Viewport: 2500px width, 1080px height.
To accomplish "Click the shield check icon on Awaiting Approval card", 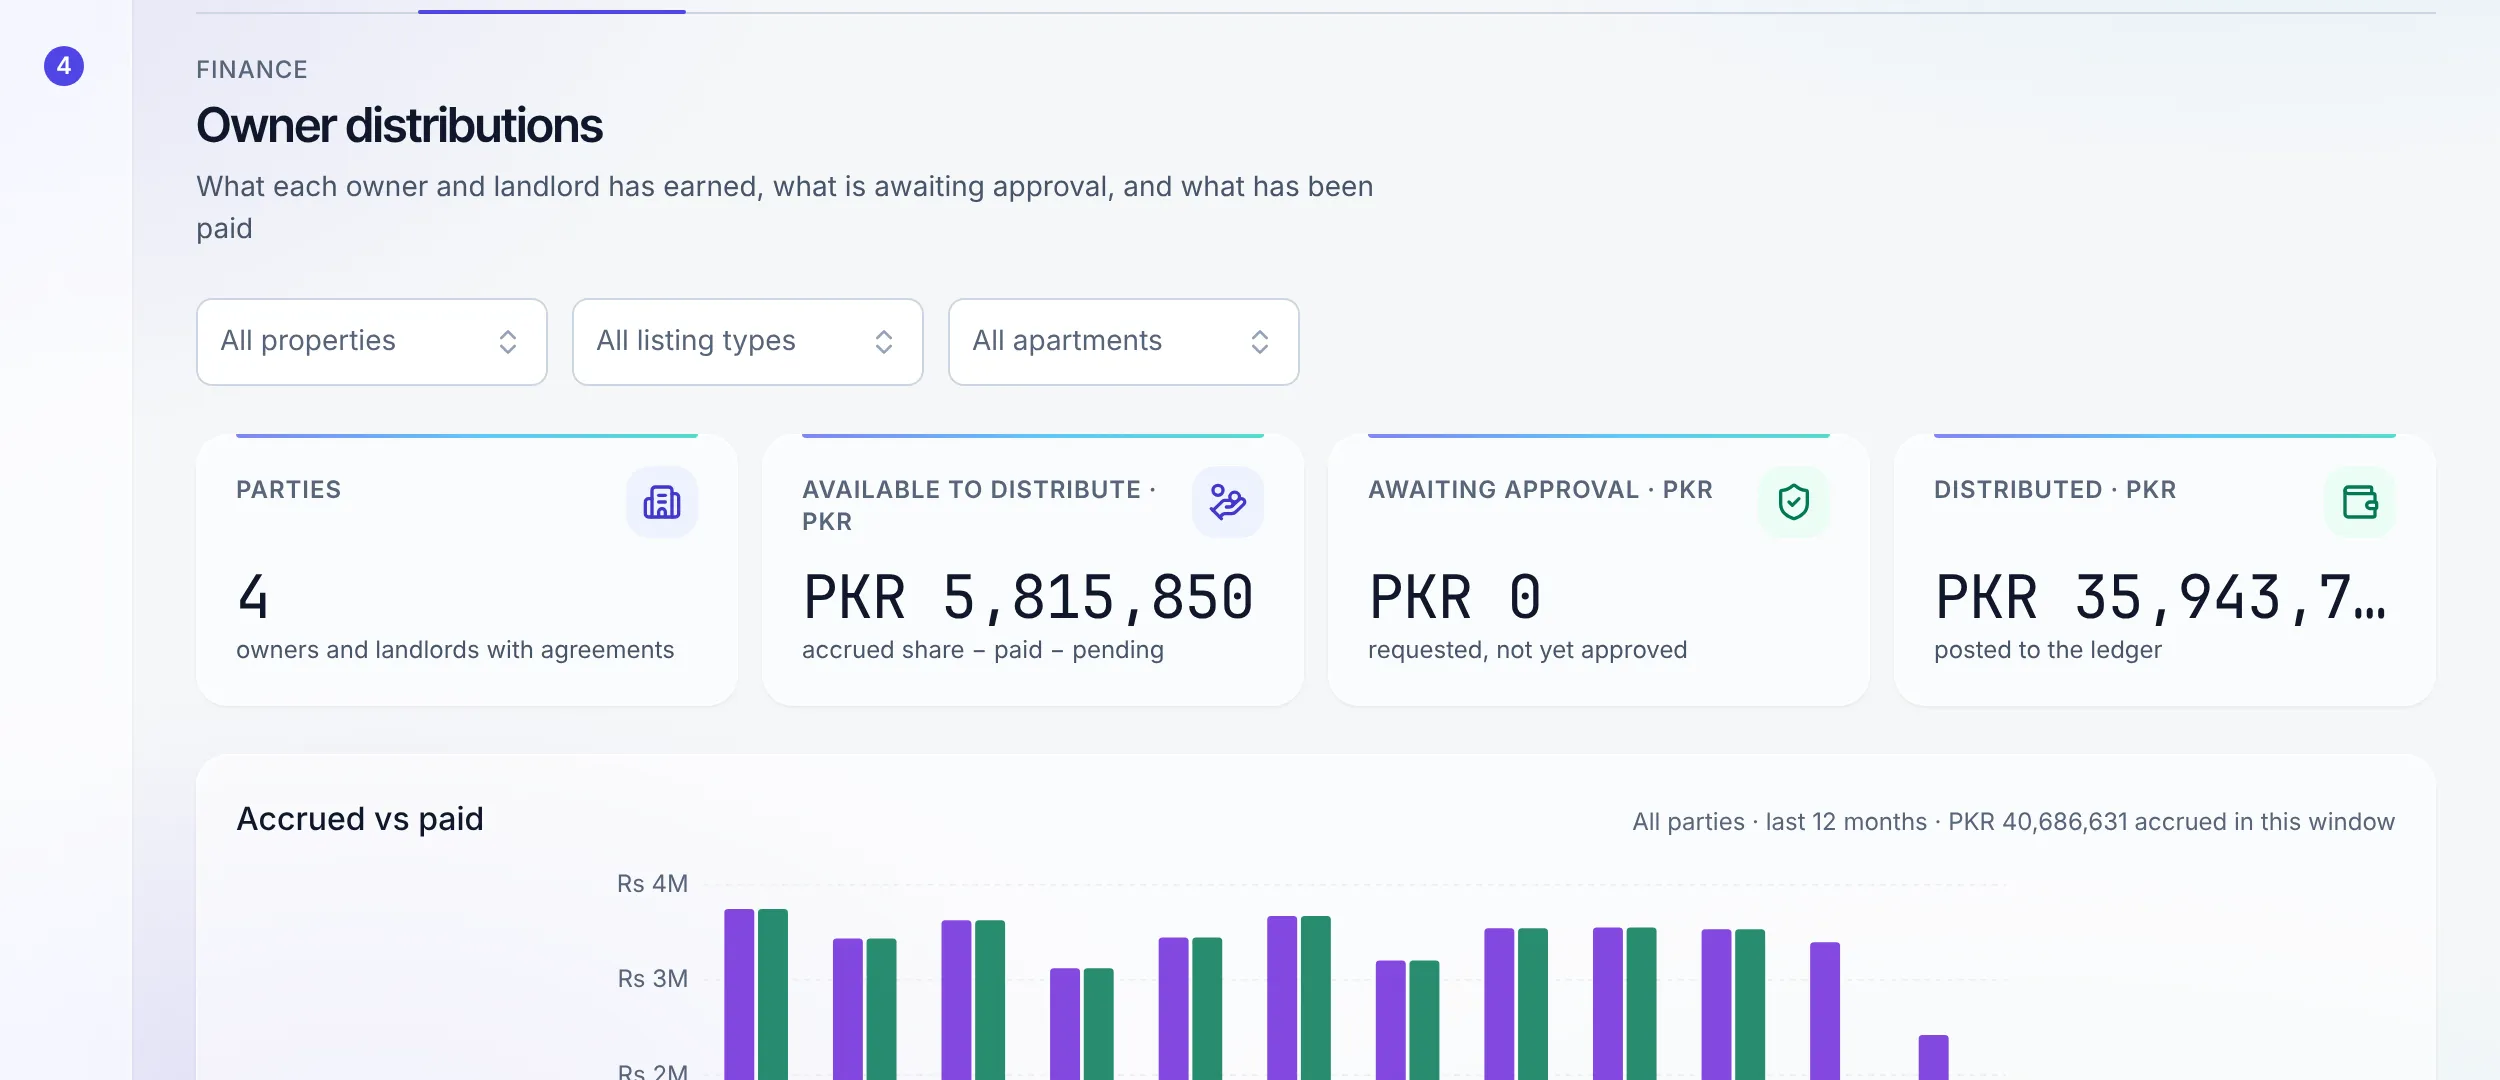I will (x=1794, y=502).
